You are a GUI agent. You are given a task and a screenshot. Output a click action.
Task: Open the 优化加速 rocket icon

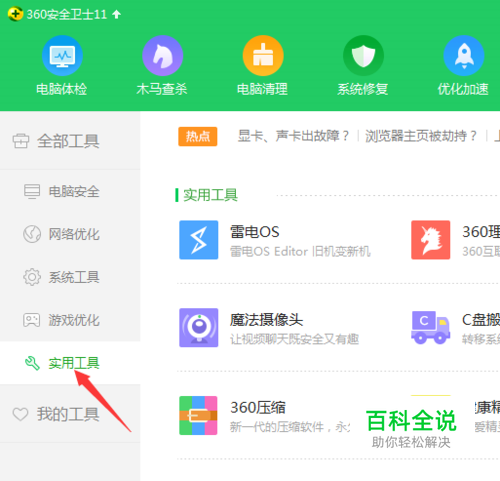pos(464,55)
